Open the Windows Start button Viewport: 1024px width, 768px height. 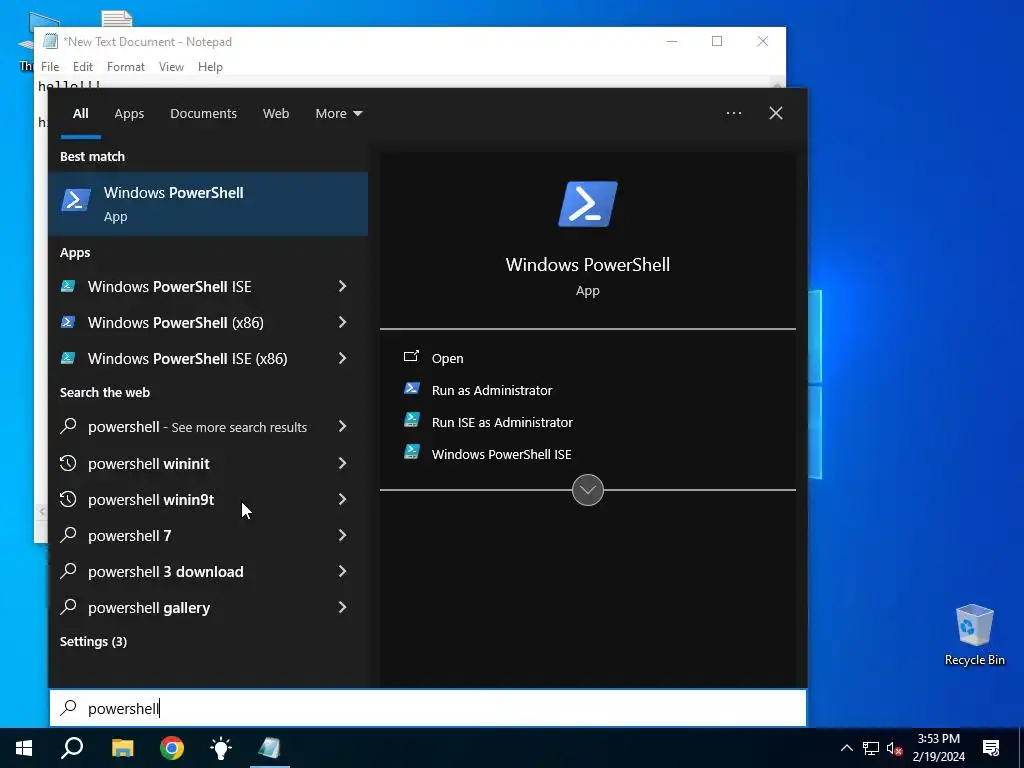(24, 748)
